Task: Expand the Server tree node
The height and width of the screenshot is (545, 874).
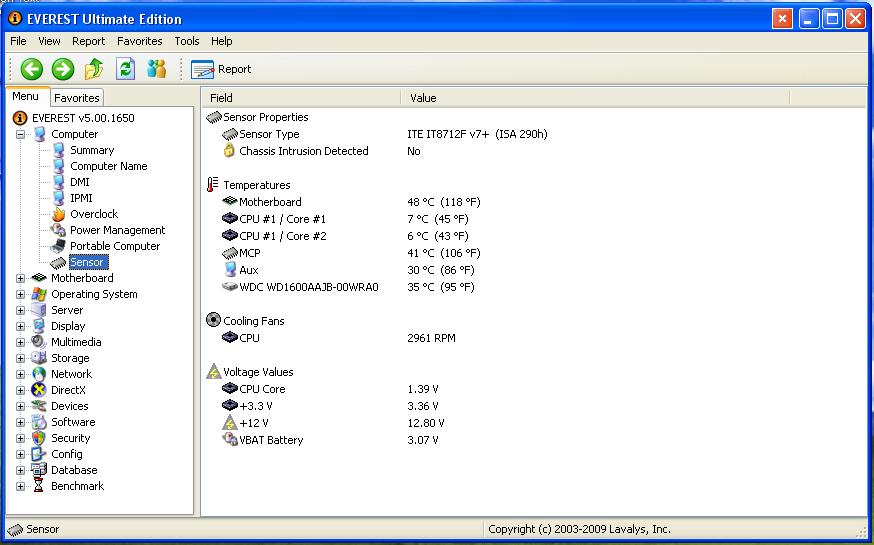Action: coord(21,310)
